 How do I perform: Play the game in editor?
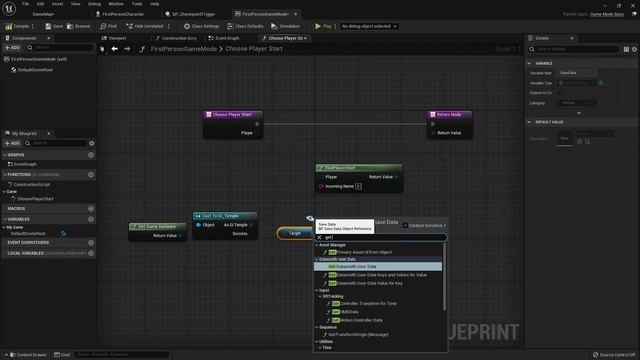pyautogui.click(x=323, y=26)
